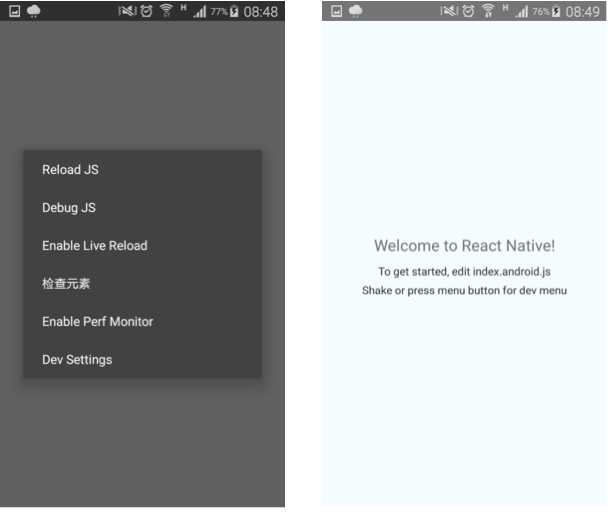Image resolution: width=608 pixels, height=513 pixels.
Task: Tap the 08:48 clock text
Action: pos(261,12)
